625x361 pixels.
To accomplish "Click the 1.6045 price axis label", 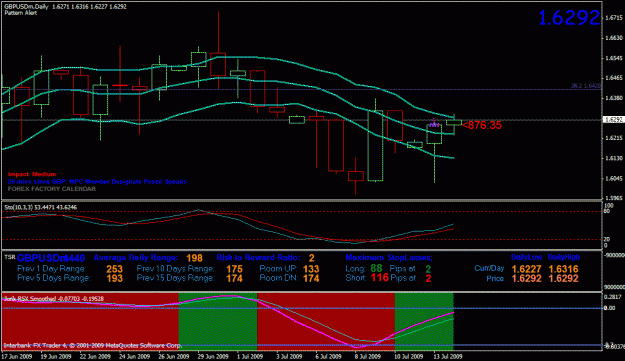I will click(614, 178).
